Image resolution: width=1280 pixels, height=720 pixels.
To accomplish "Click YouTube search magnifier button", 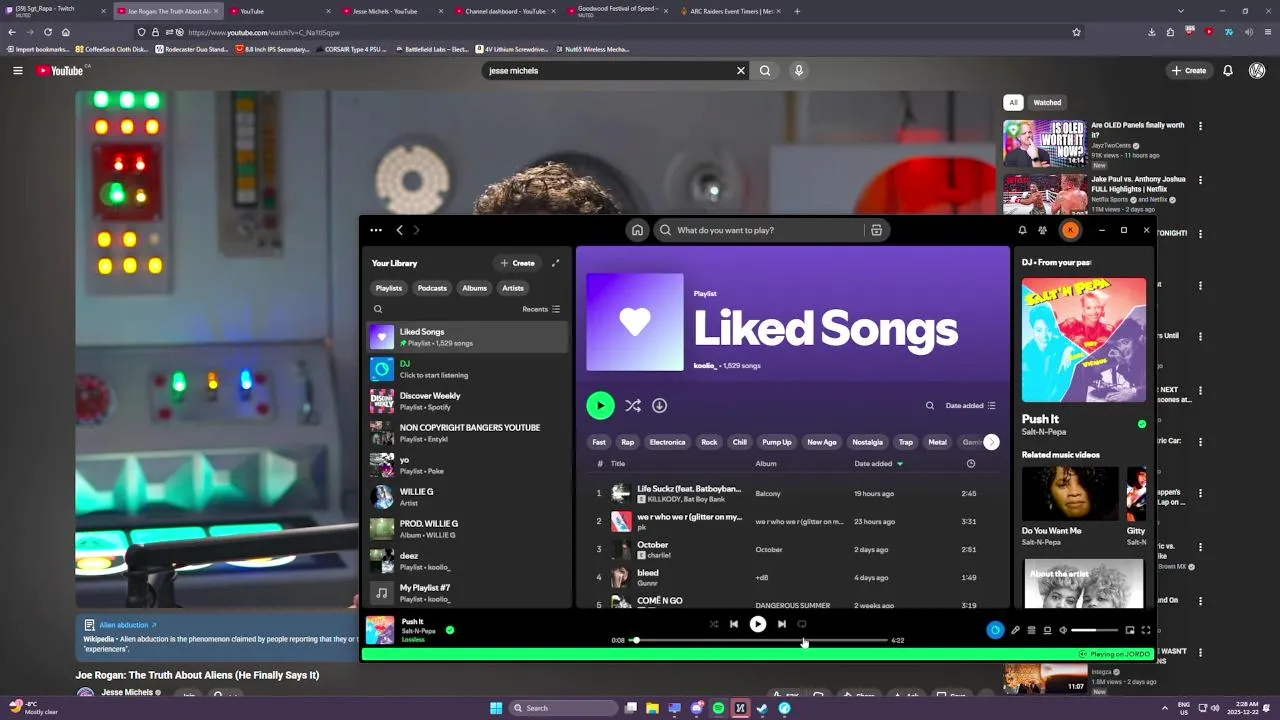I will pyautogui.click(x=765, y=71).
